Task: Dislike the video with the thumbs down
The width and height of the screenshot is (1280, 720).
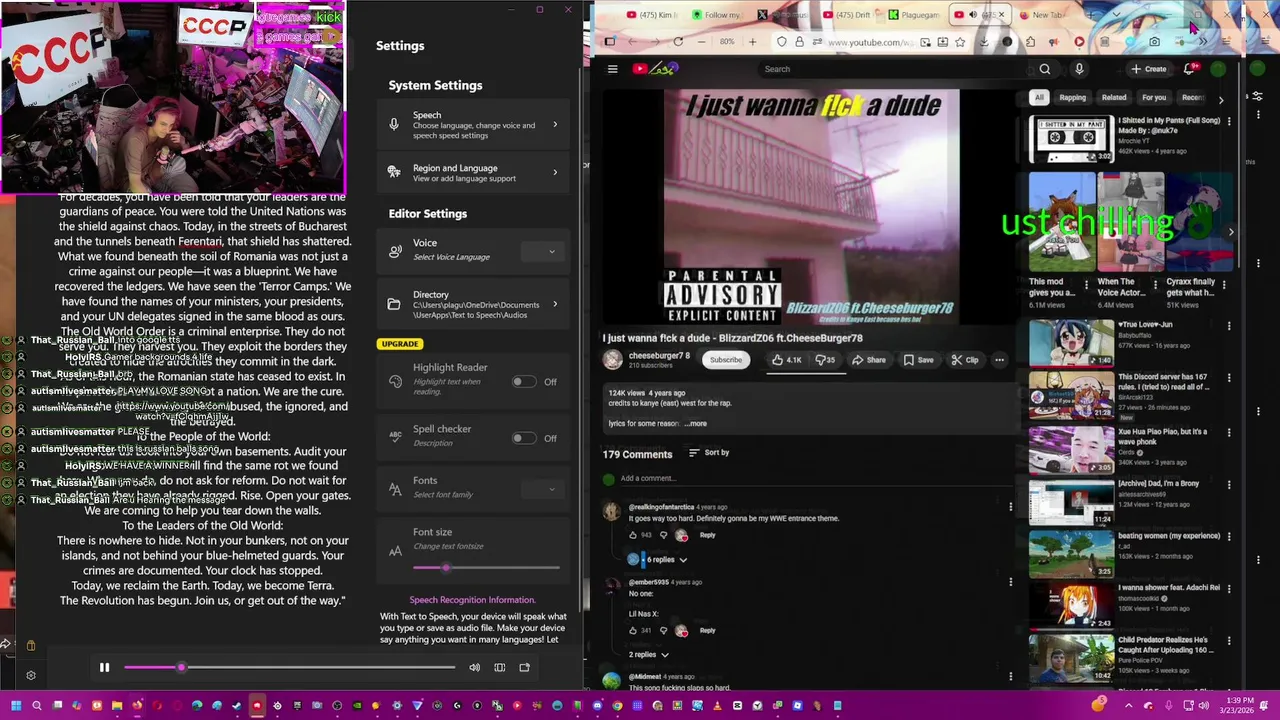Action: click(825, 360)
